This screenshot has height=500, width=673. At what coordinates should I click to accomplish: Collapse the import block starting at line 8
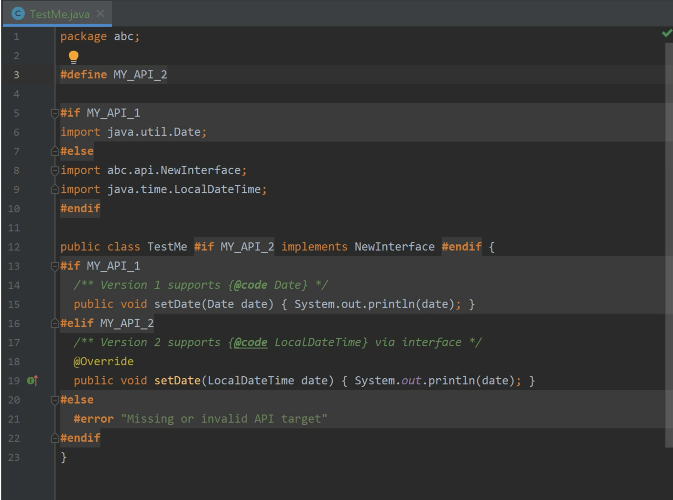[56, 171]
